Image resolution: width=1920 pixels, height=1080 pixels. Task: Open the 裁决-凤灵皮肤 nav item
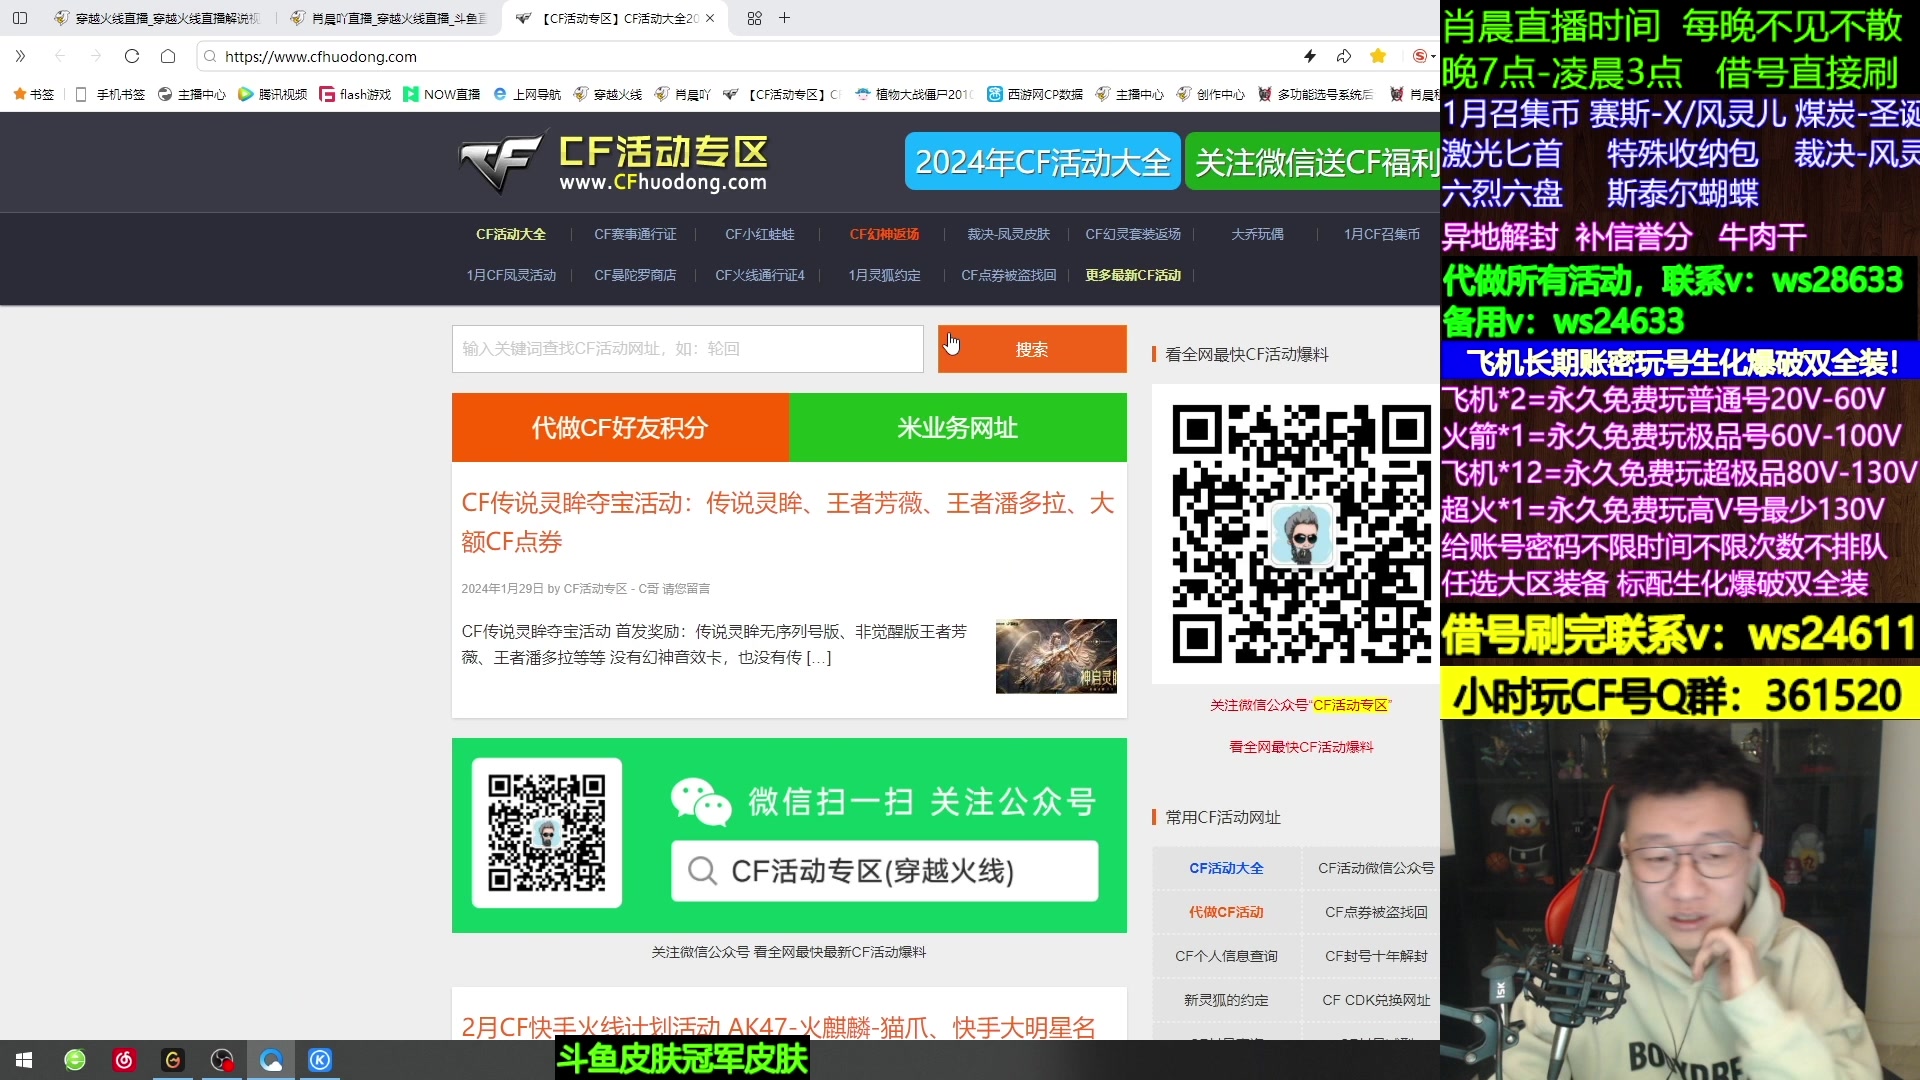point(1008,234)
